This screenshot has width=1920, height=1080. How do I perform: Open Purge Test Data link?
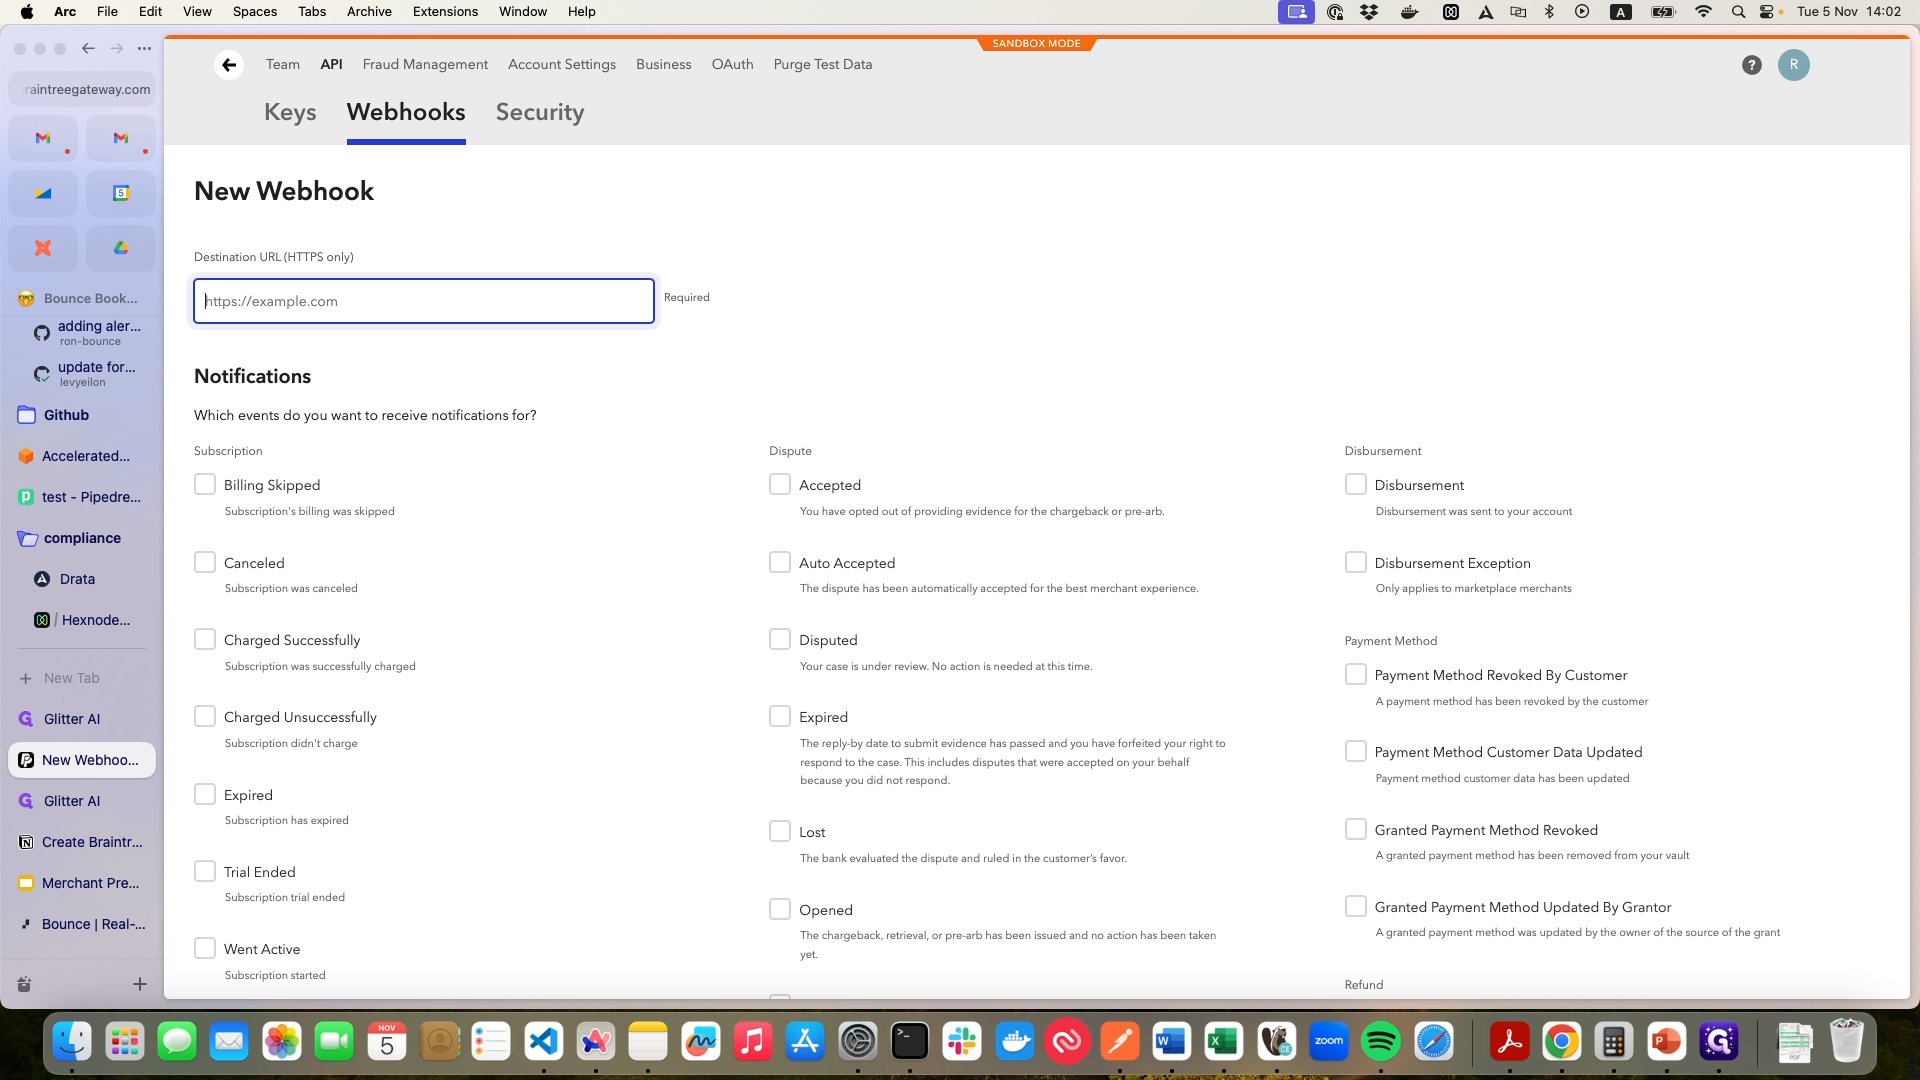coord(822,64)
